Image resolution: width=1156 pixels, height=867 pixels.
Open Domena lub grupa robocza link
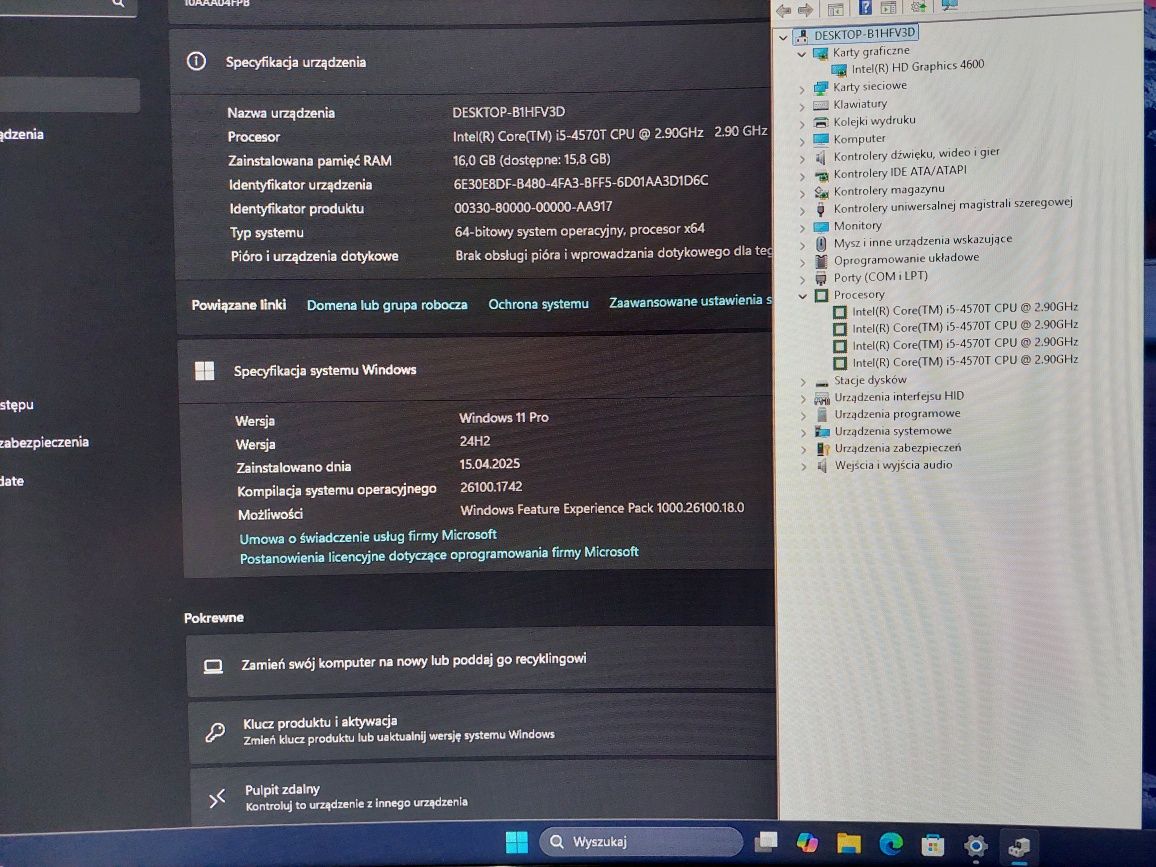tap(387, 305)
